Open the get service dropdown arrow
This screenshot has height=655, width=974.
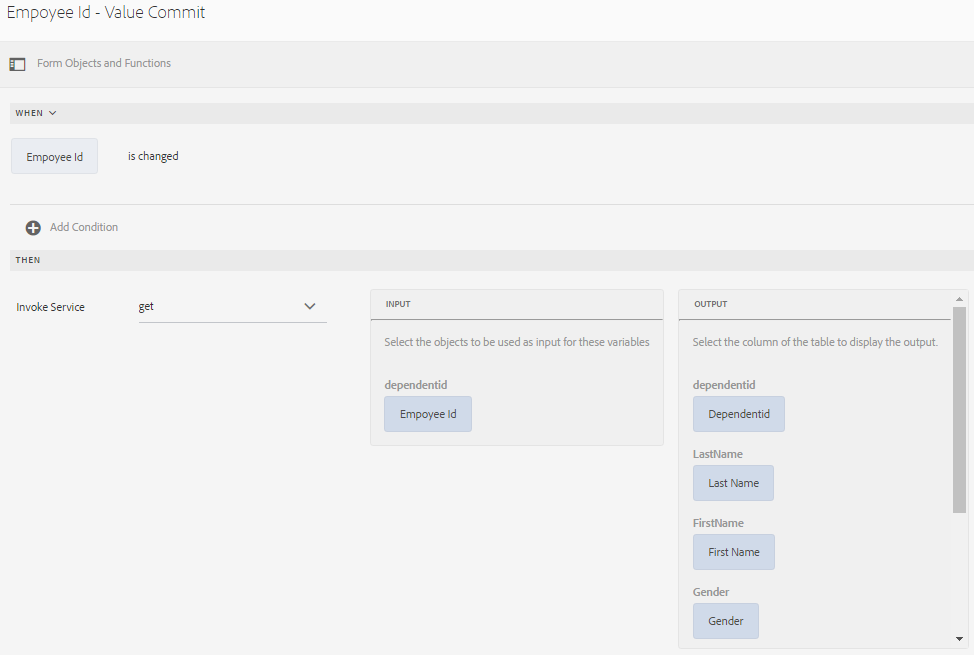[x=309, y=306]
